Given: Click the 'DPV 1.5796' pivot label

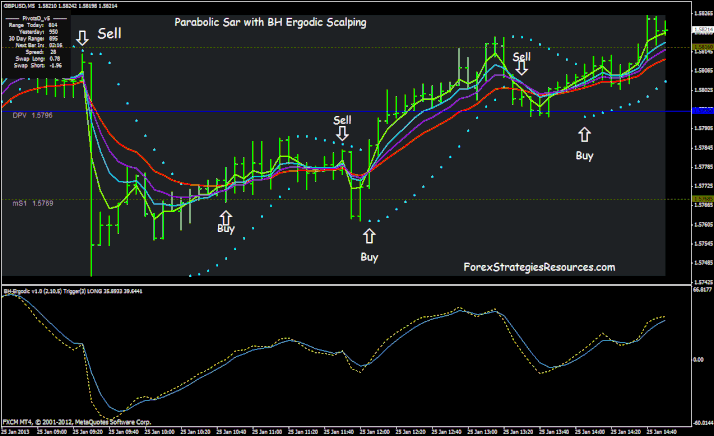Looking at the screenshot, I should (x=32, y=116).
